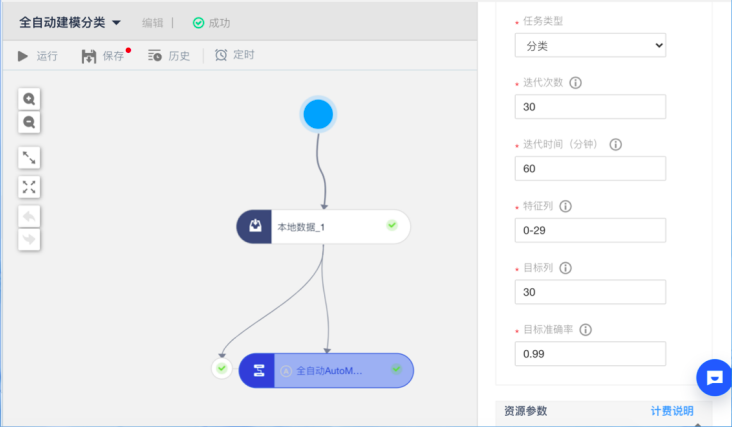Open the 任务类型 dropdown showing 分类

tap(590, 45)
